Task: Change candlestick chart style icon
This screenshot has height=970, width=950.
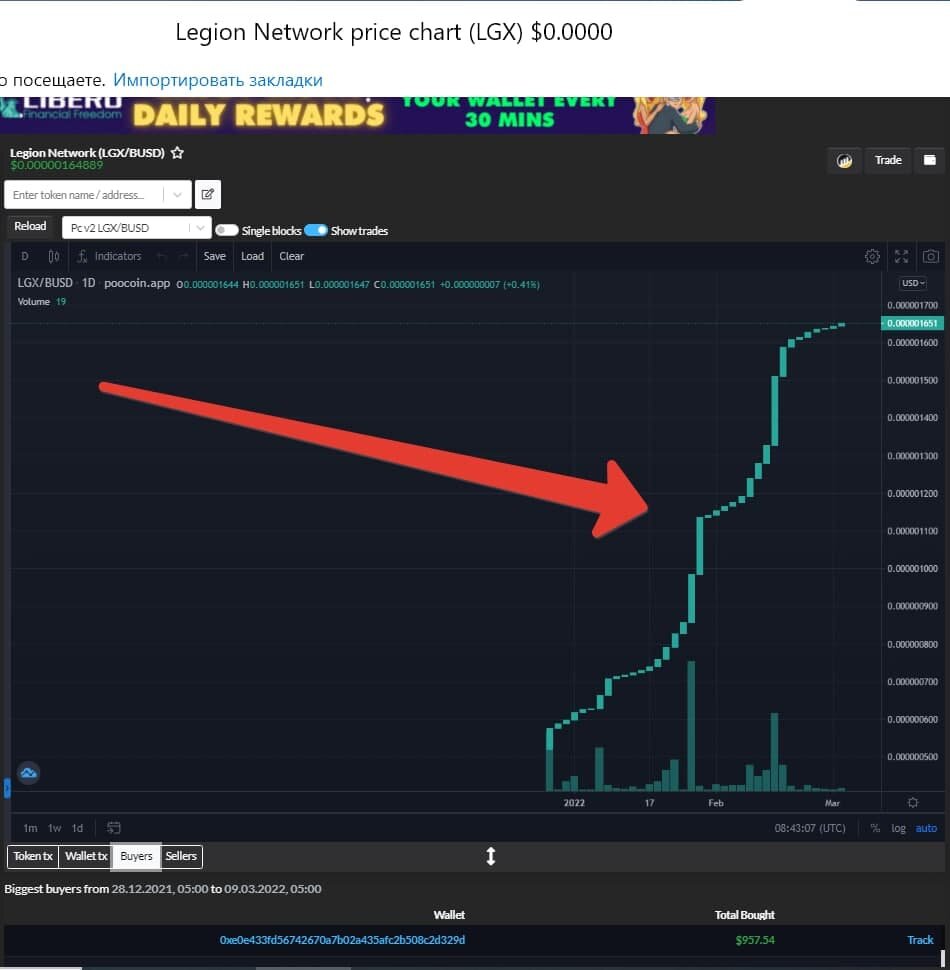Action: 54,256
